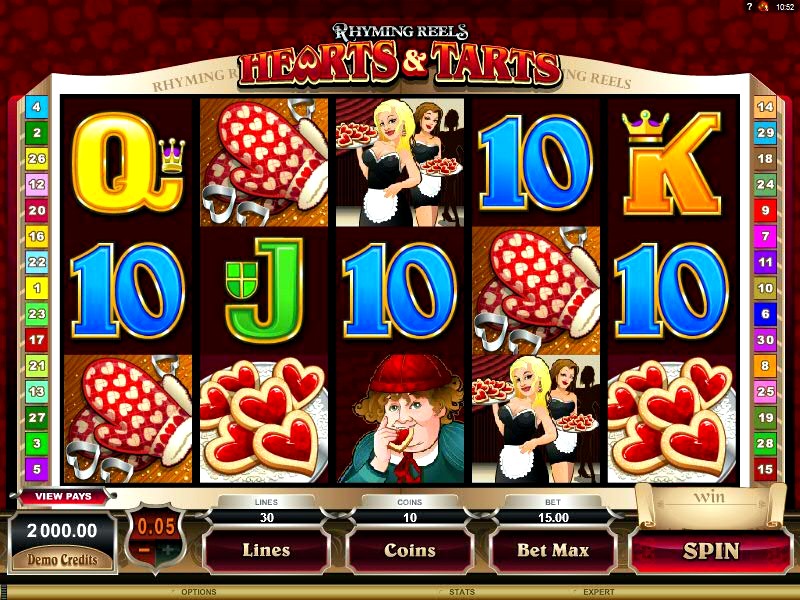Click the red payline 9 marker
The image size is (800, 600).
765,210
